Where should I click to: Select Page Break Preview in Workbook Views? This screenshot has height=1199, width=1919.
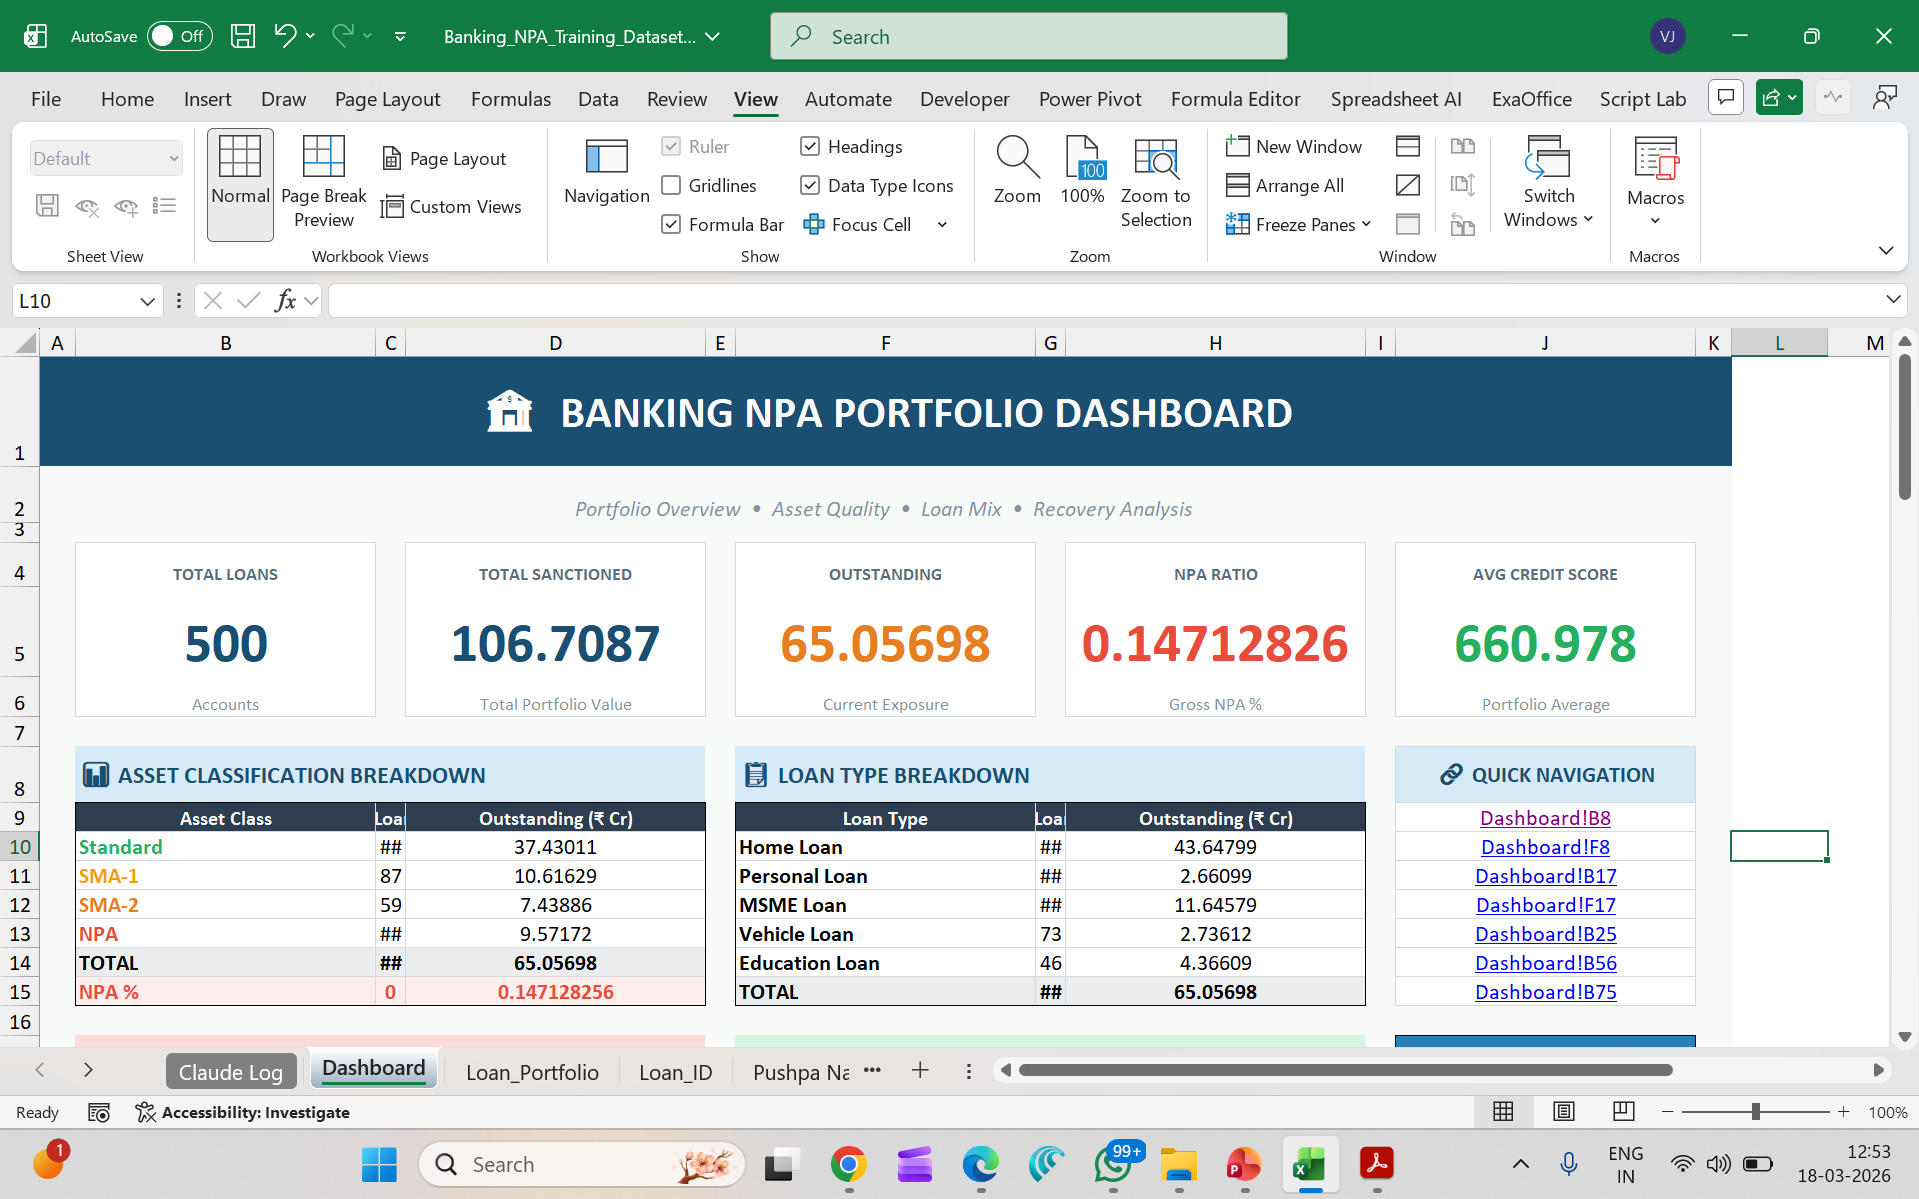(x=322, y=180)
